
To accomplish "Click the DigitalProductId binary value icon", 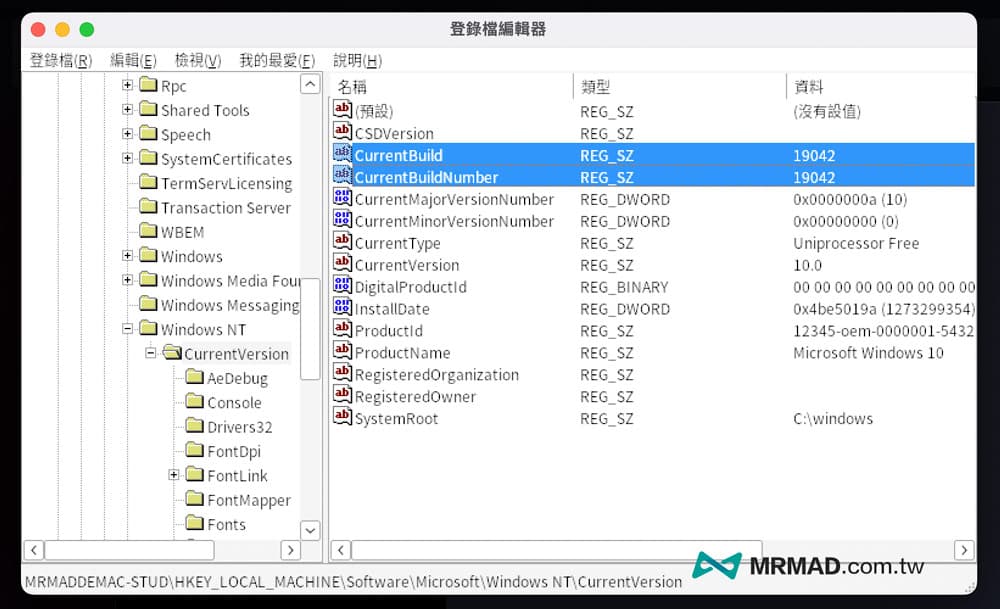I will click(x=342, y=287).
